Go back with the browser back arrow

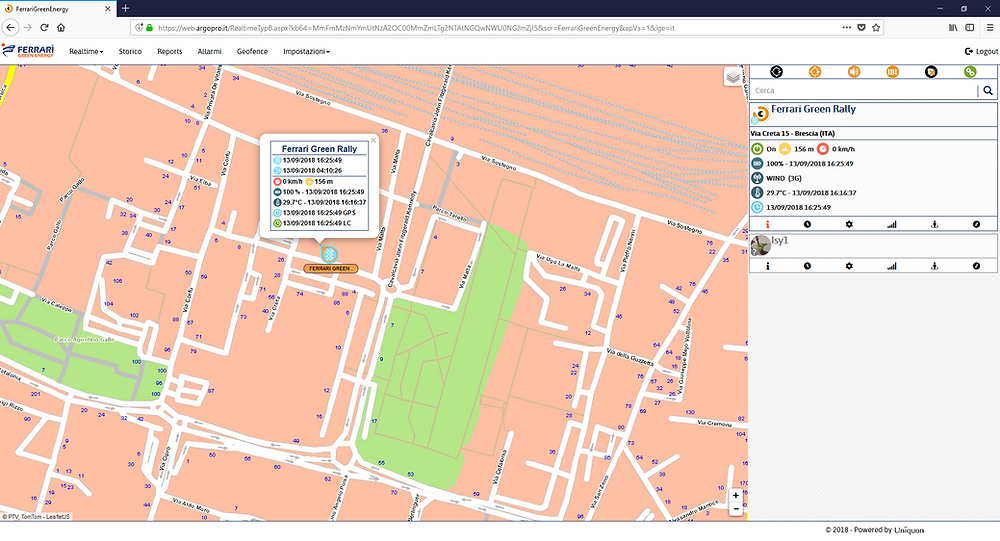coord(10,27)
